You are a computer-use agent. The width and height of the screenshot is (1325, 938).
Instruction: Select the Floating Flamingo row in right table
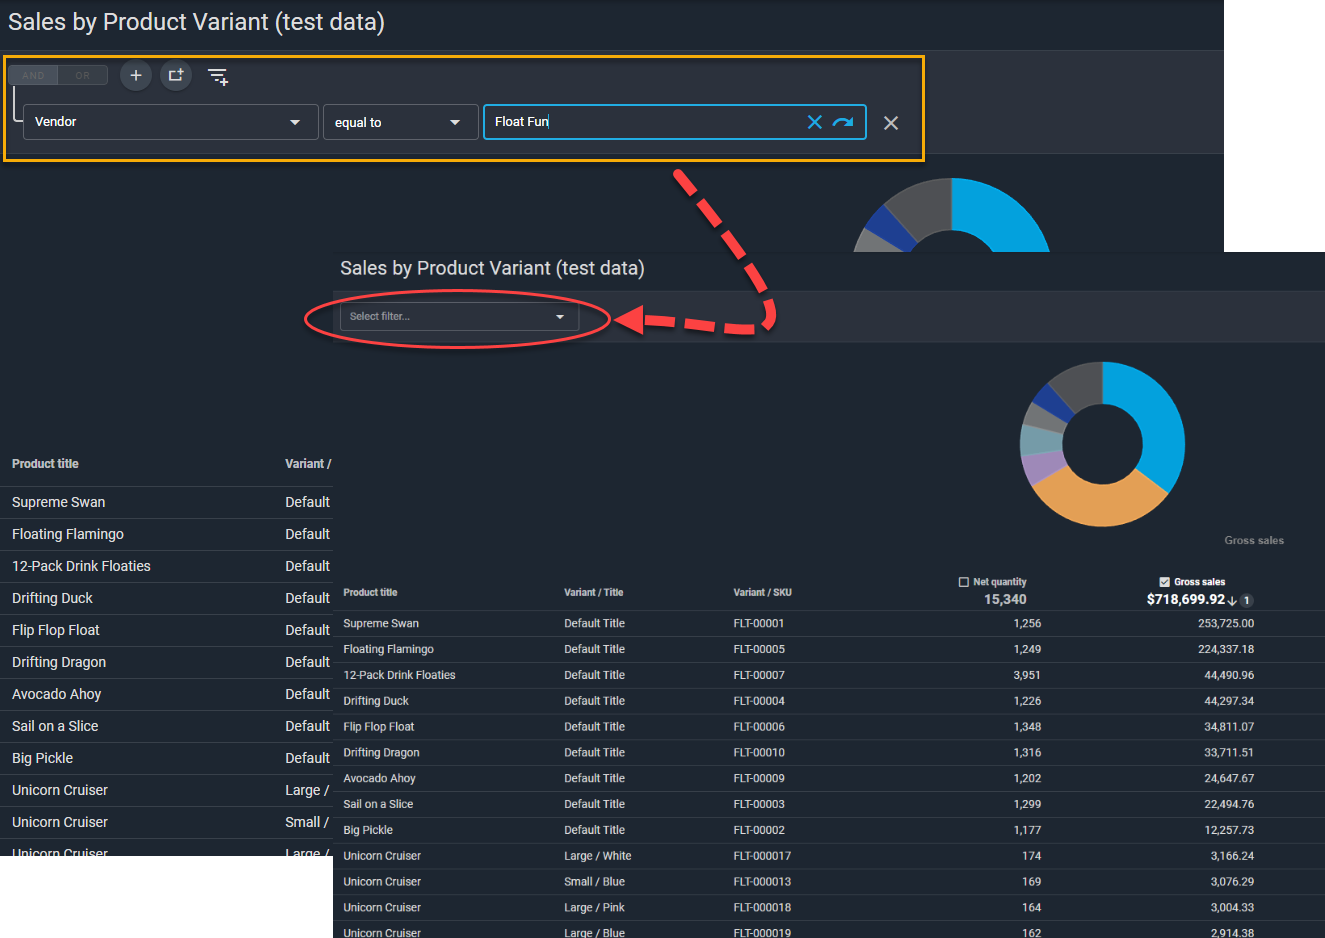point(388,649)
